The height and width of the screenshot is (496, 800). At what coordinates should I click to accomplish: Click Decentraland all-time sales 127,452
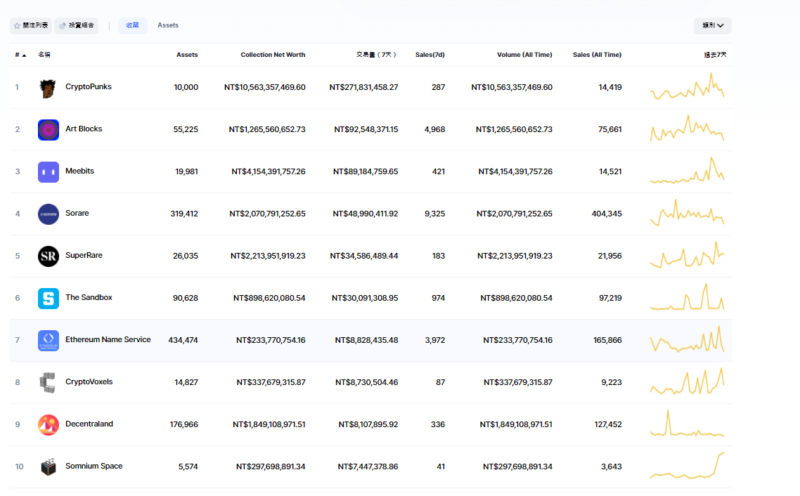click(608, 425)
